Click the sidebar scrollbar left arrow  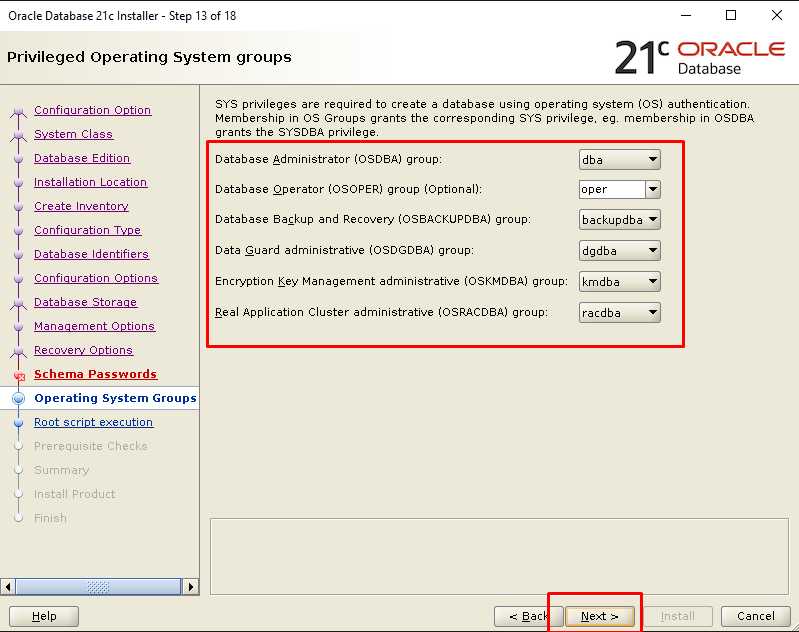8,587
